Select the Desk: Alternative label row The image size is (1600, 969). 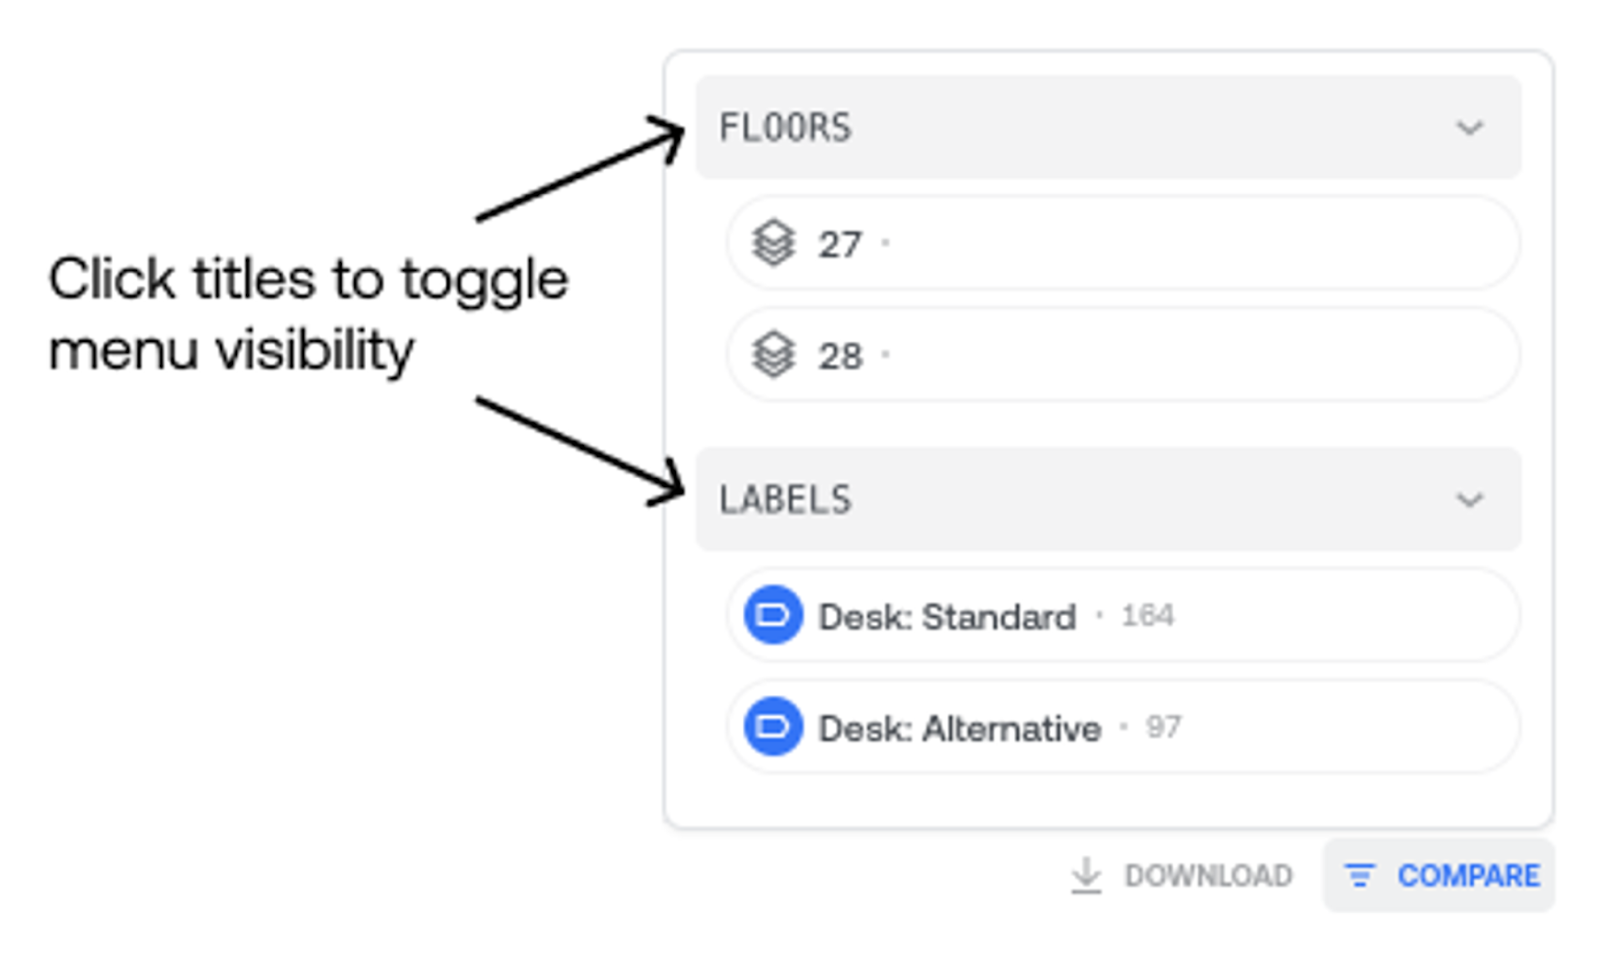[x=1123, y=727]
